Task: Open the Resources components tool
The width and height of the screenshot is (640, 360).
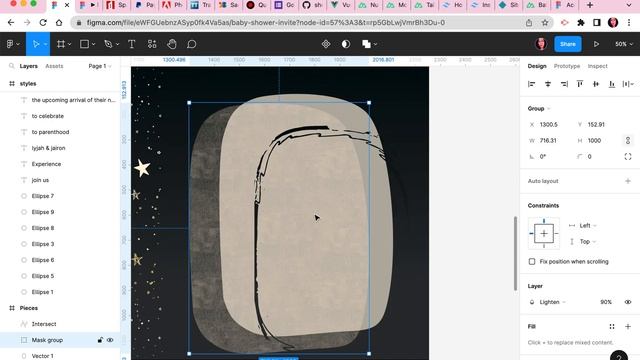Action: (x=152, y=44)
